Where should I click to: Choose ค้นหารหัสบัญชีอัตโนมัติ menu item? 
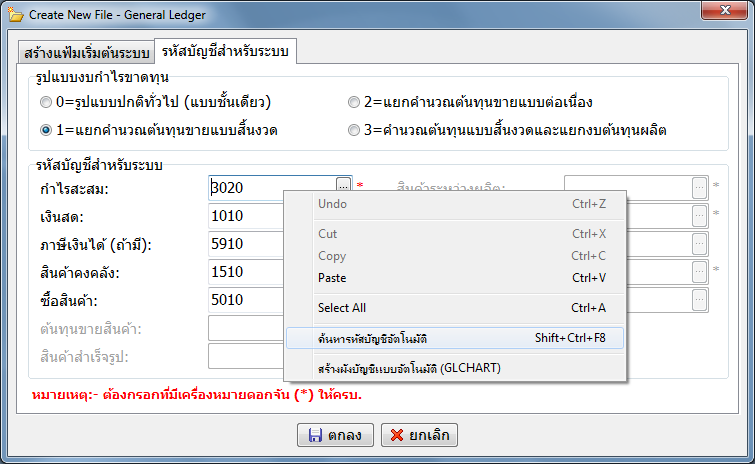(378, 338)
